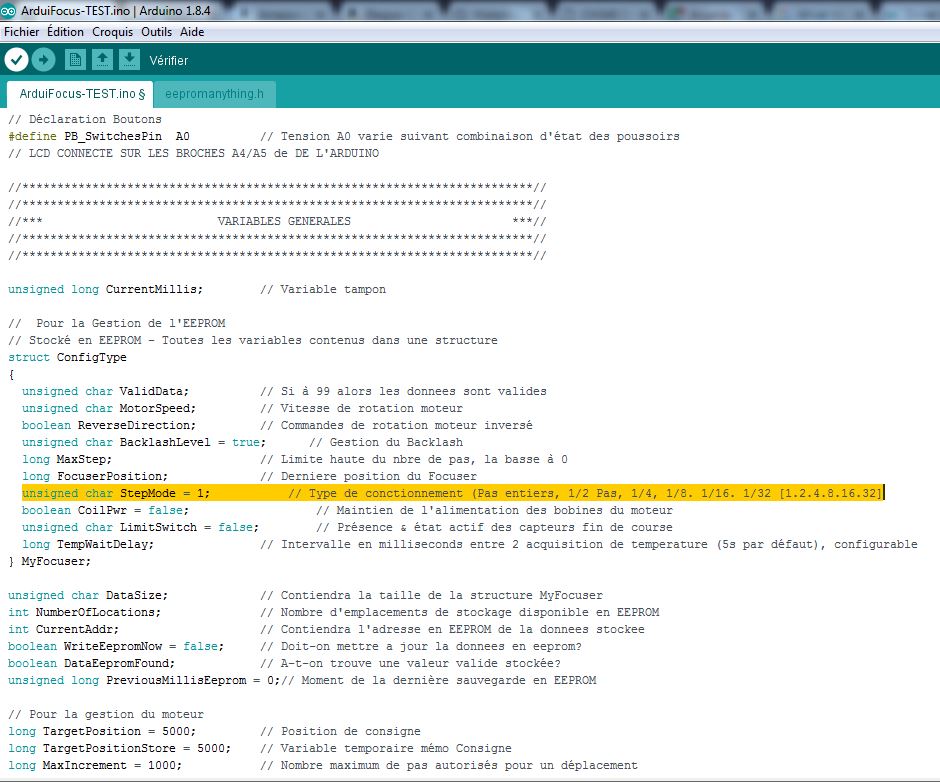This screenshot has height=782, width=940.
Task: Click the '// Déclaration Boutons' comment
Action: click(85, 119)
